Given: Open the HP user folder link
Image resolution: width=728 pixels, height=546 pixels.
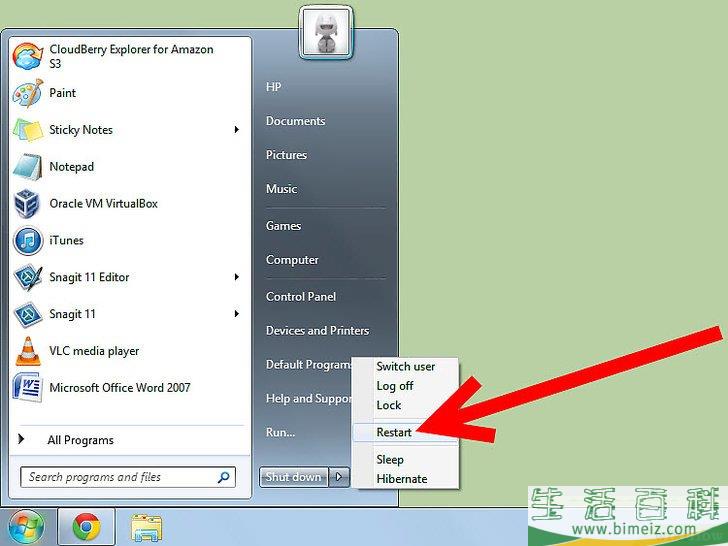Looking at the screenshot, I should [273, 87].
